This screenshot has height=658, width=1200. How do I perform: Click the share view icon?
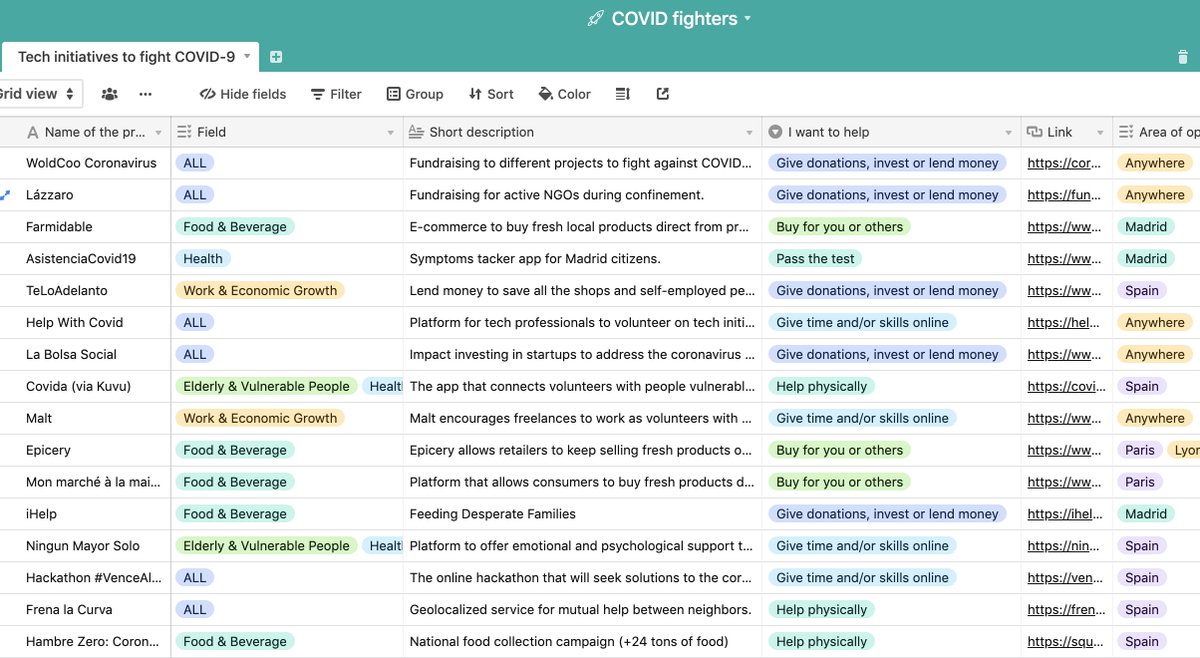coord(663,94)
